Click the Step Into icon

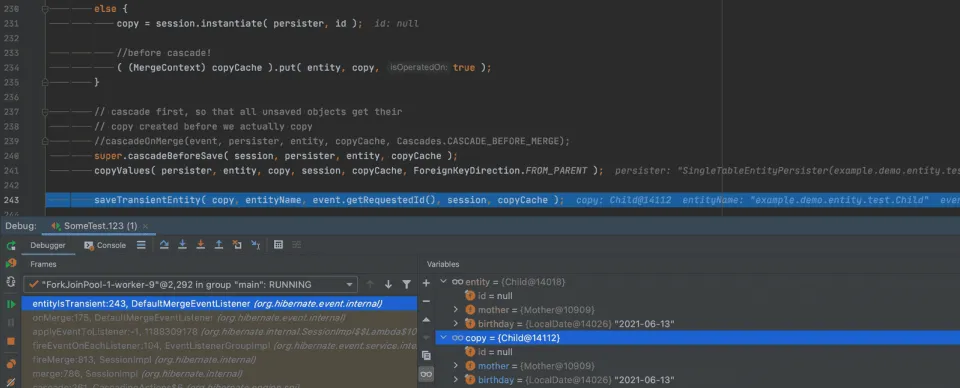tap(182, 245)
